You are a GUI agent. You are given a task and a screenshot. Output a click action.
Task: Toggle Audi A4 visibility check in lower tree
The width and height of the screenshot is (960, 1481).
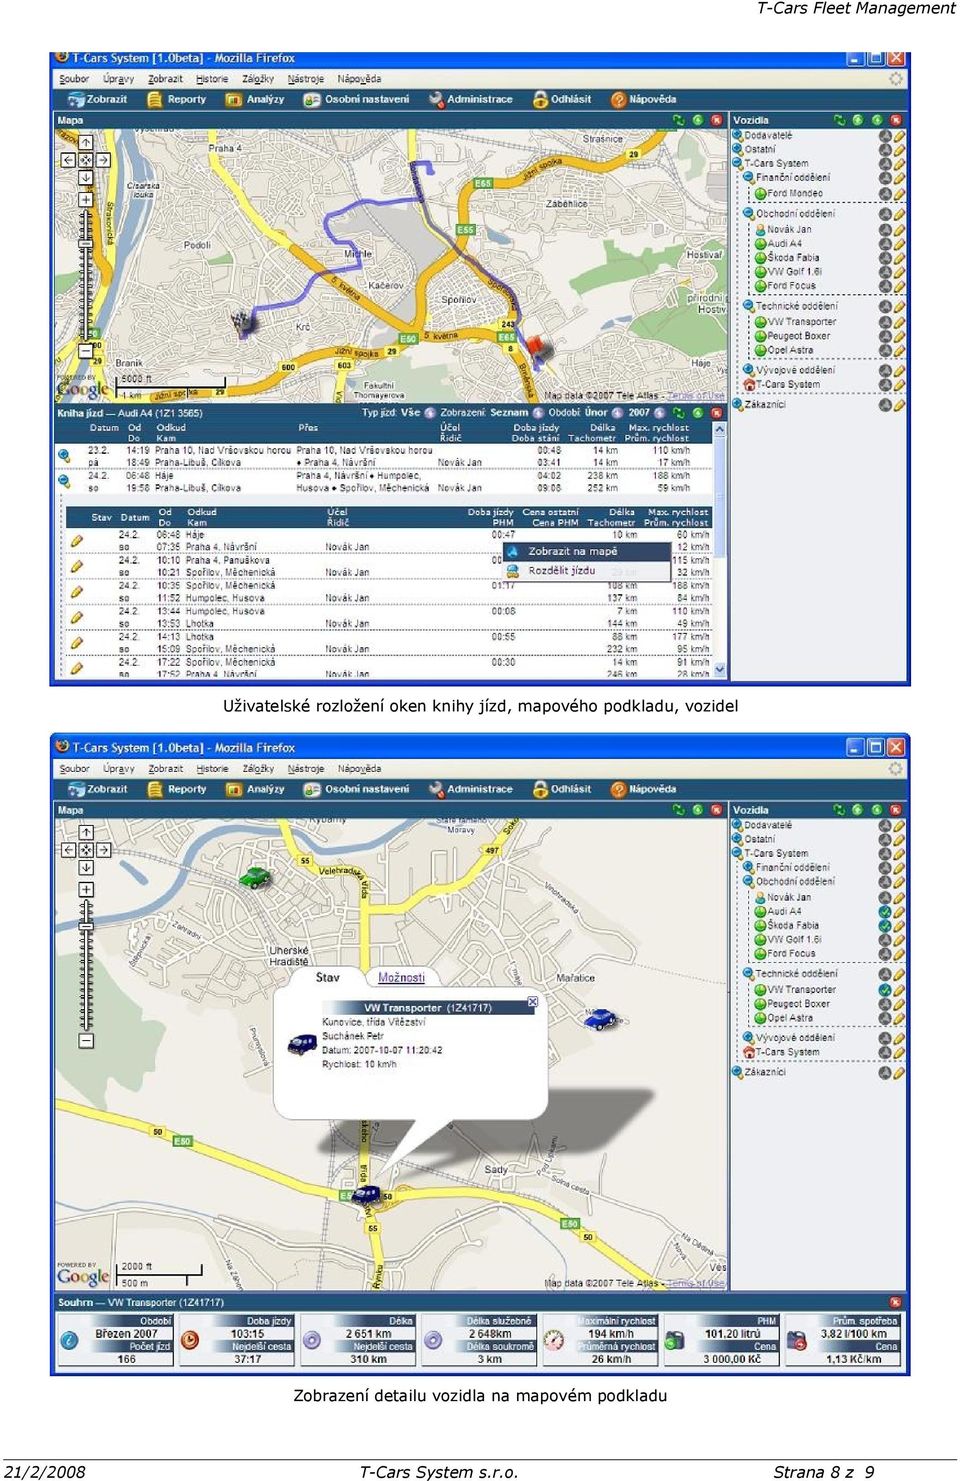[885, 912]
